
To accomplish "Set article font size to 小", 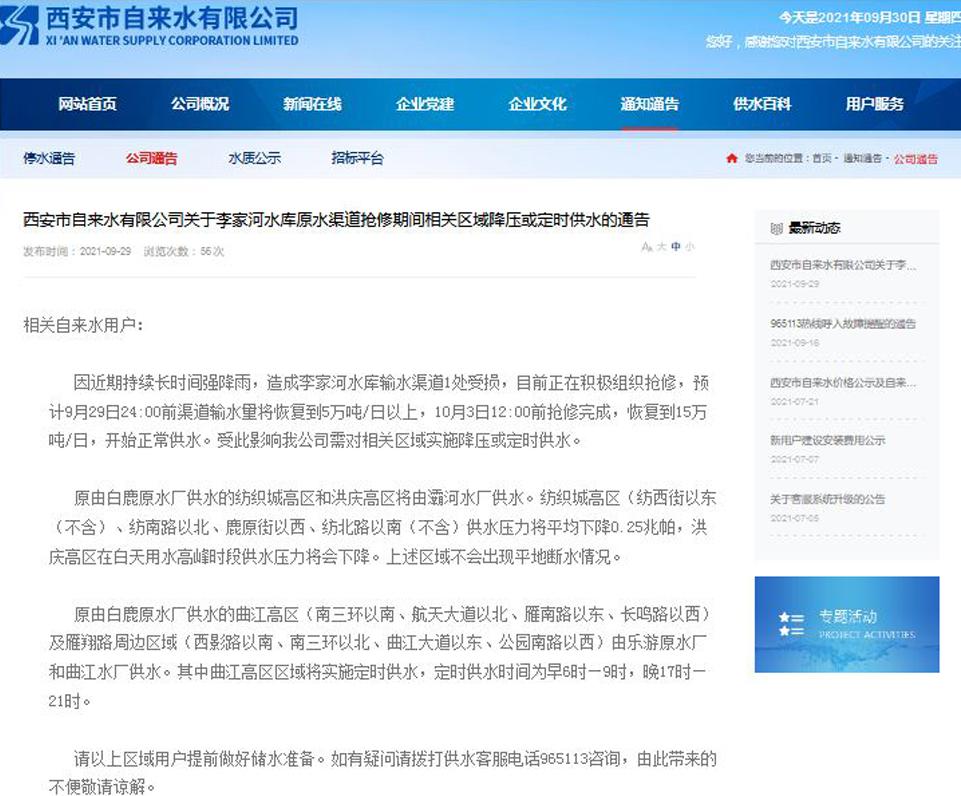I will click(x=689, y=246).
